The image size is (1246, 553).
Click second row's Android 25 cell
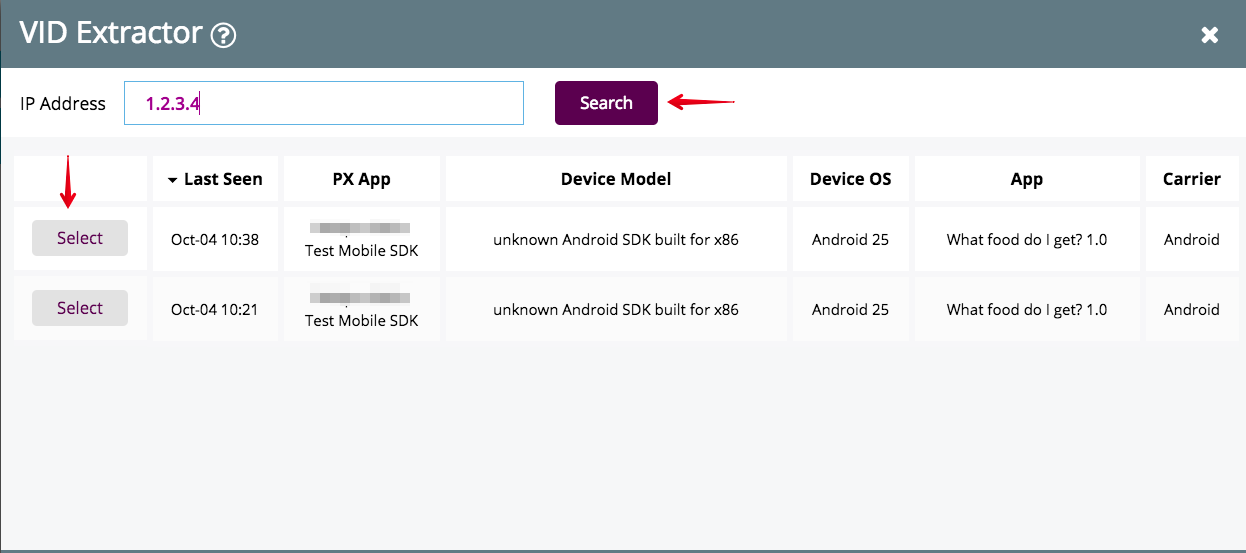point(850,310)
